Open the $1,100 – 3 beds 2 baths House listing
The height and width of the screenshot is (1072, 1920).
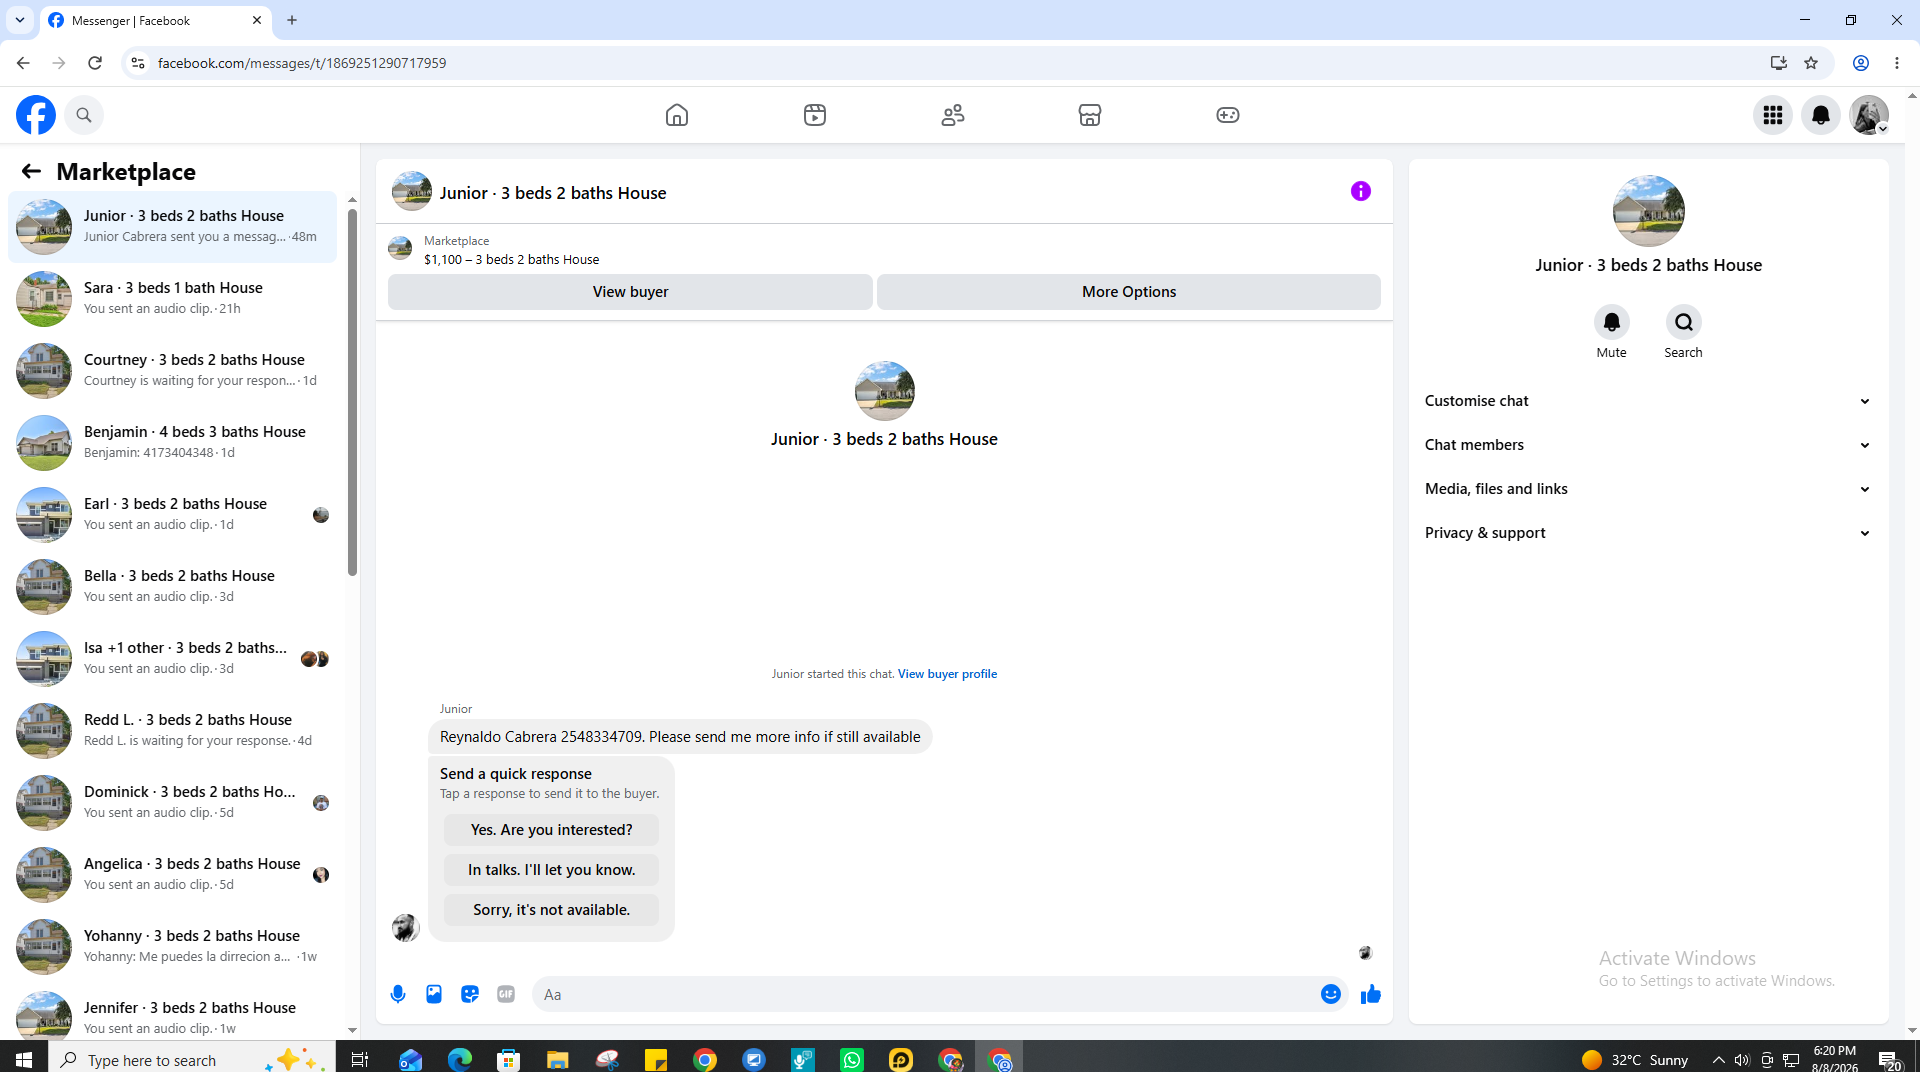pos(511,260)
